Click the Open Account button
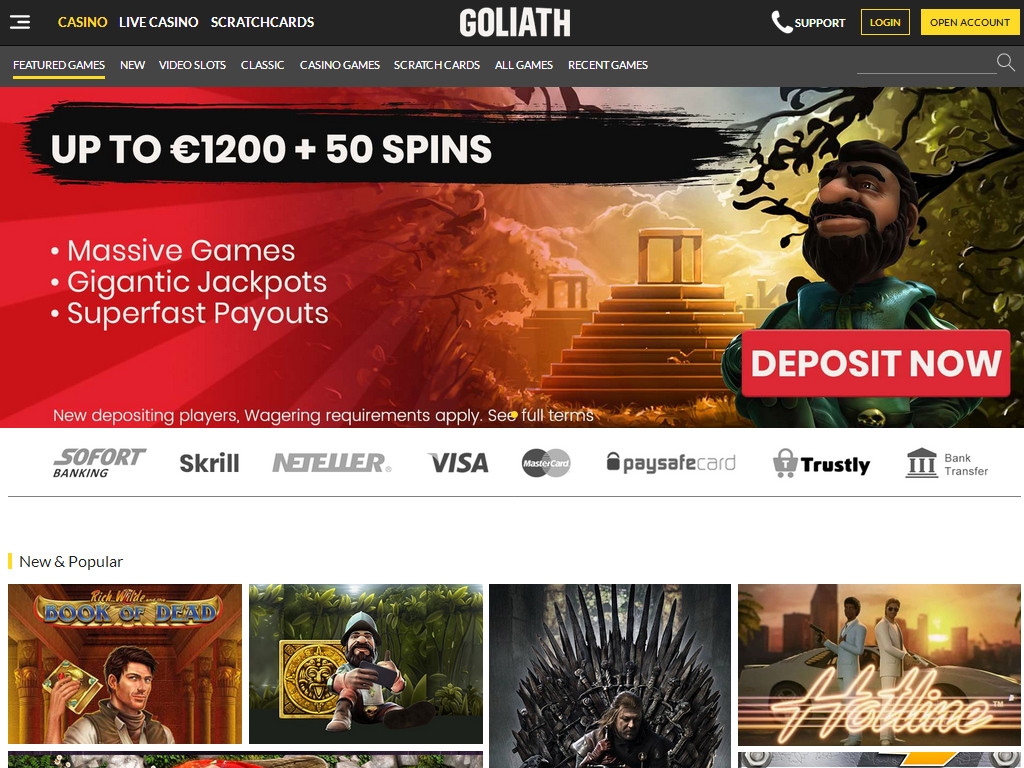The height and width of the screenshot is (768, 1024). click(970, 22)
